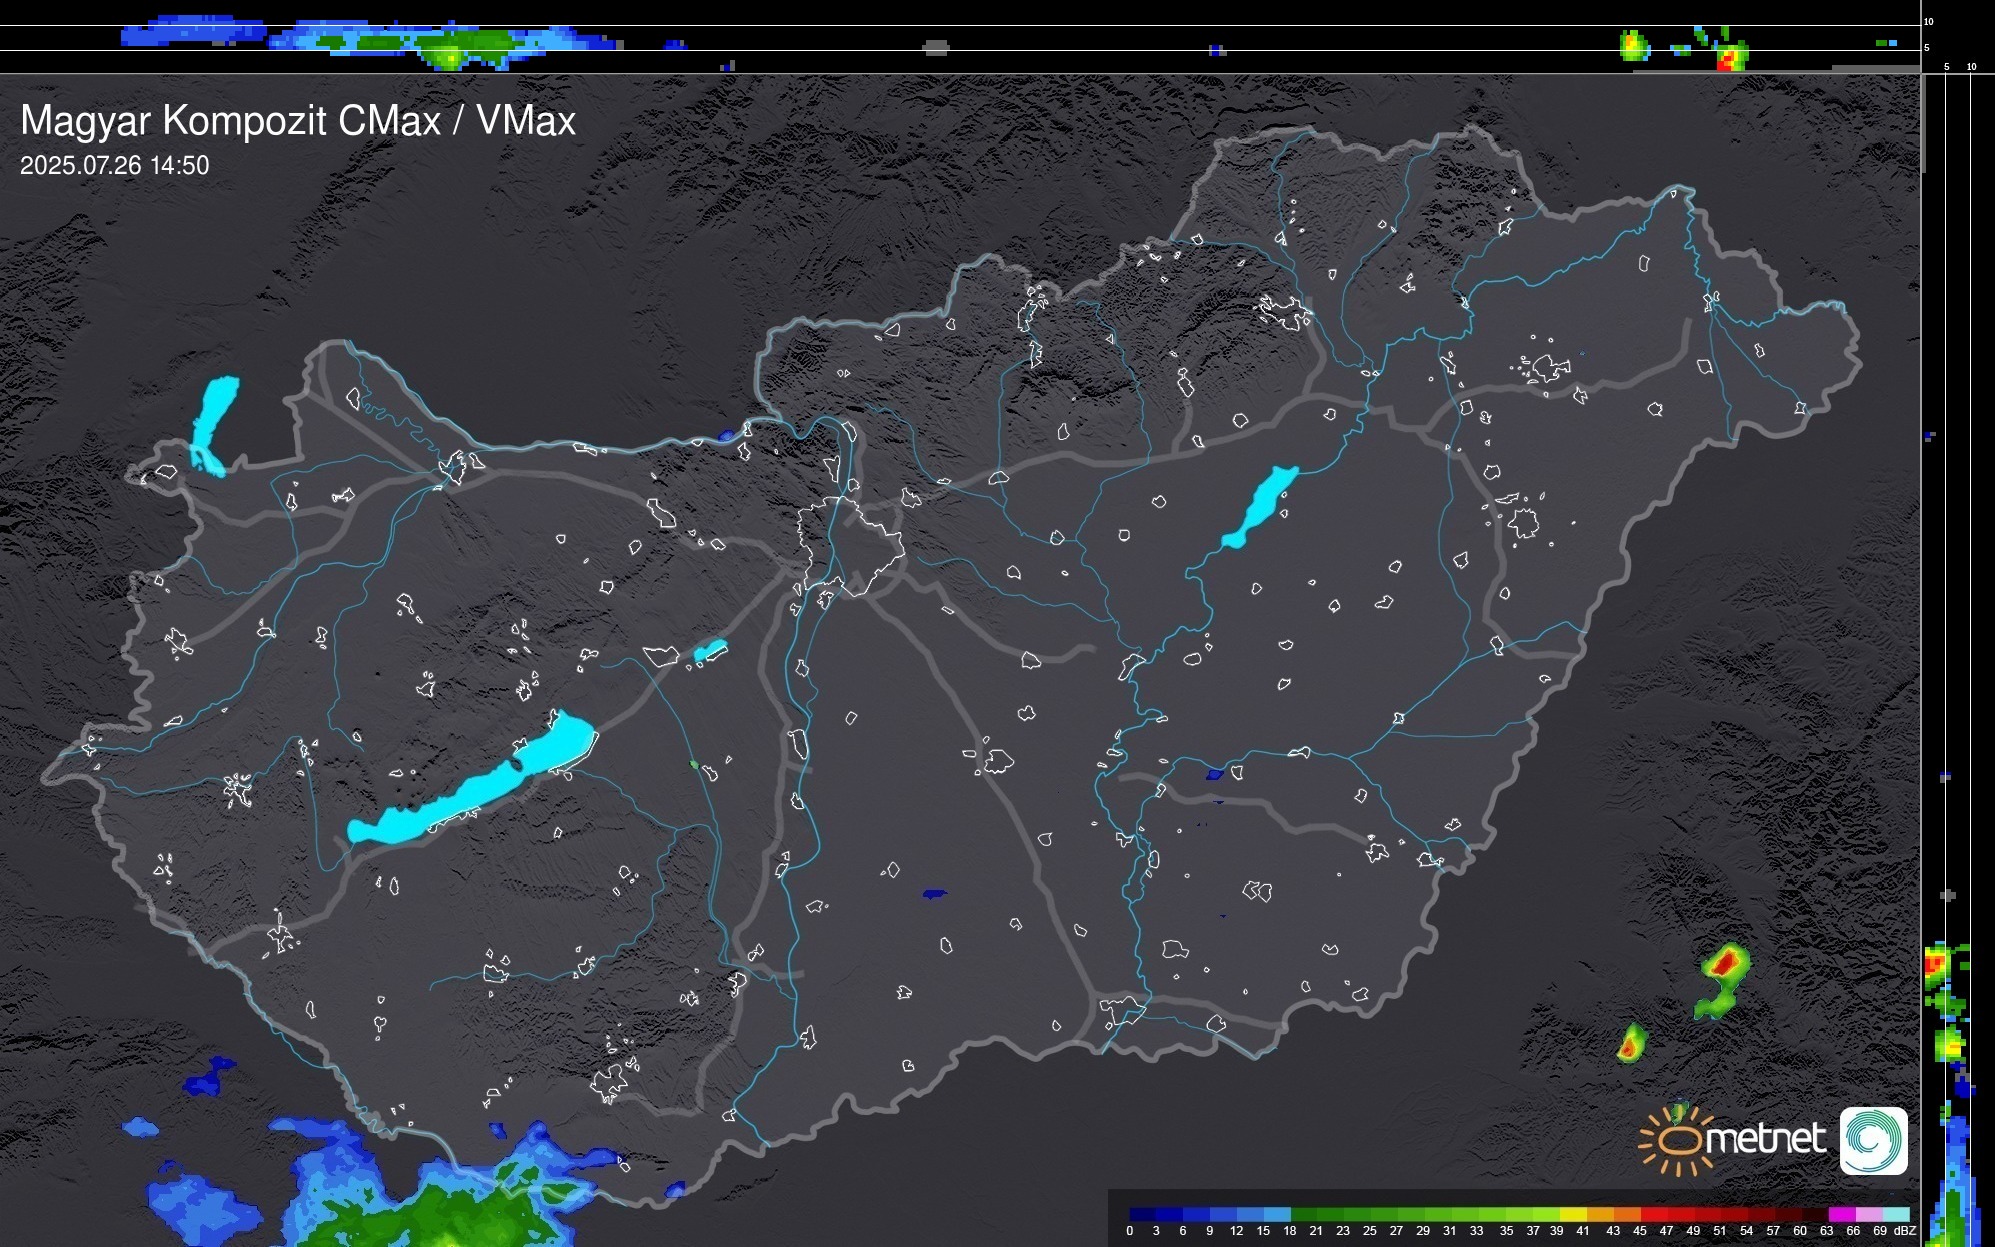Click the small yellow-red cell below the big storm
1995x1247 pixels.
(x=1630, y=1045)
